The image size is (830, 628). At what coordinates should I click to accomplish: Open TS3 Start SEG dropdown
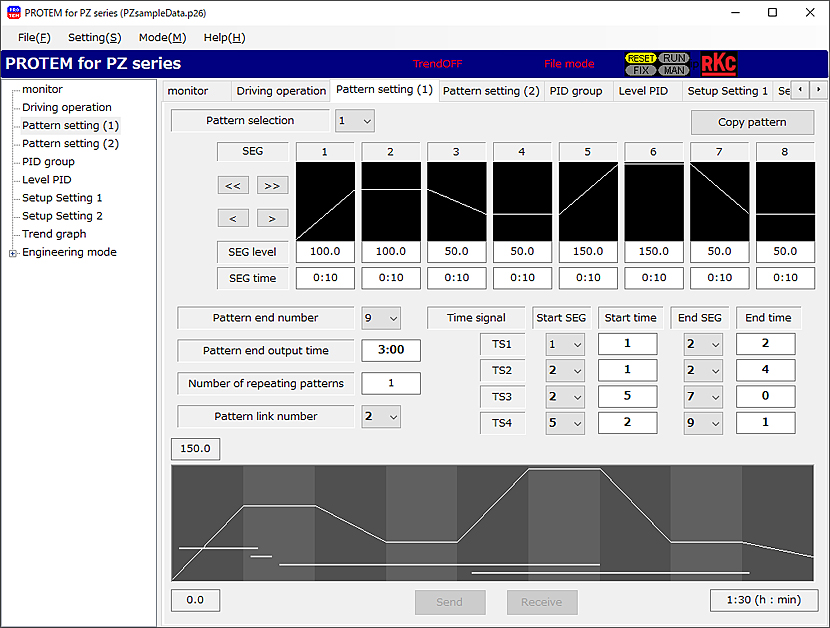point(565,397)
